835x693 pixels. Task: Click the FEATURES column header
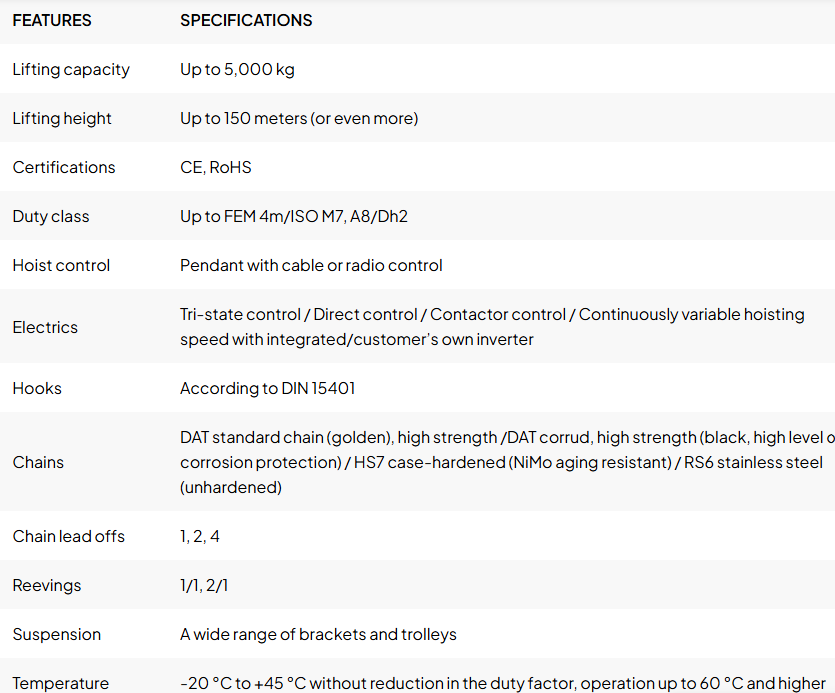52,20
